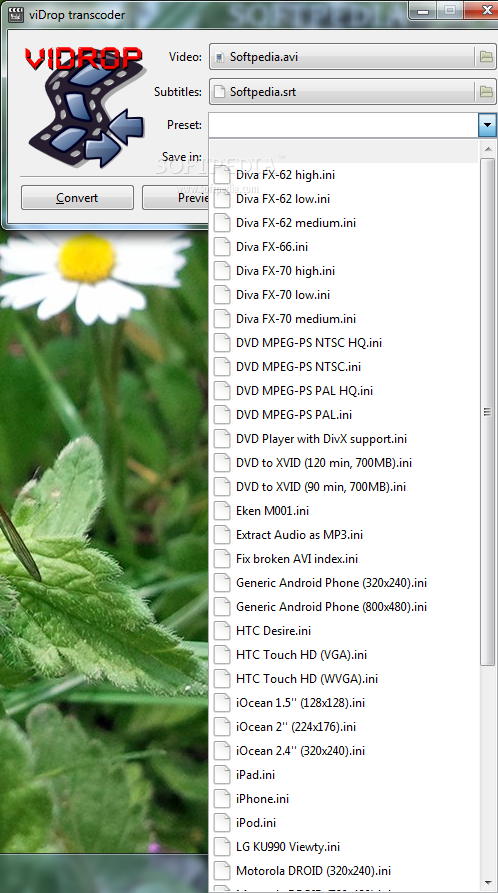Click file icon beside iOcean 2'' (224x176).ini

[x=222, y=727]
